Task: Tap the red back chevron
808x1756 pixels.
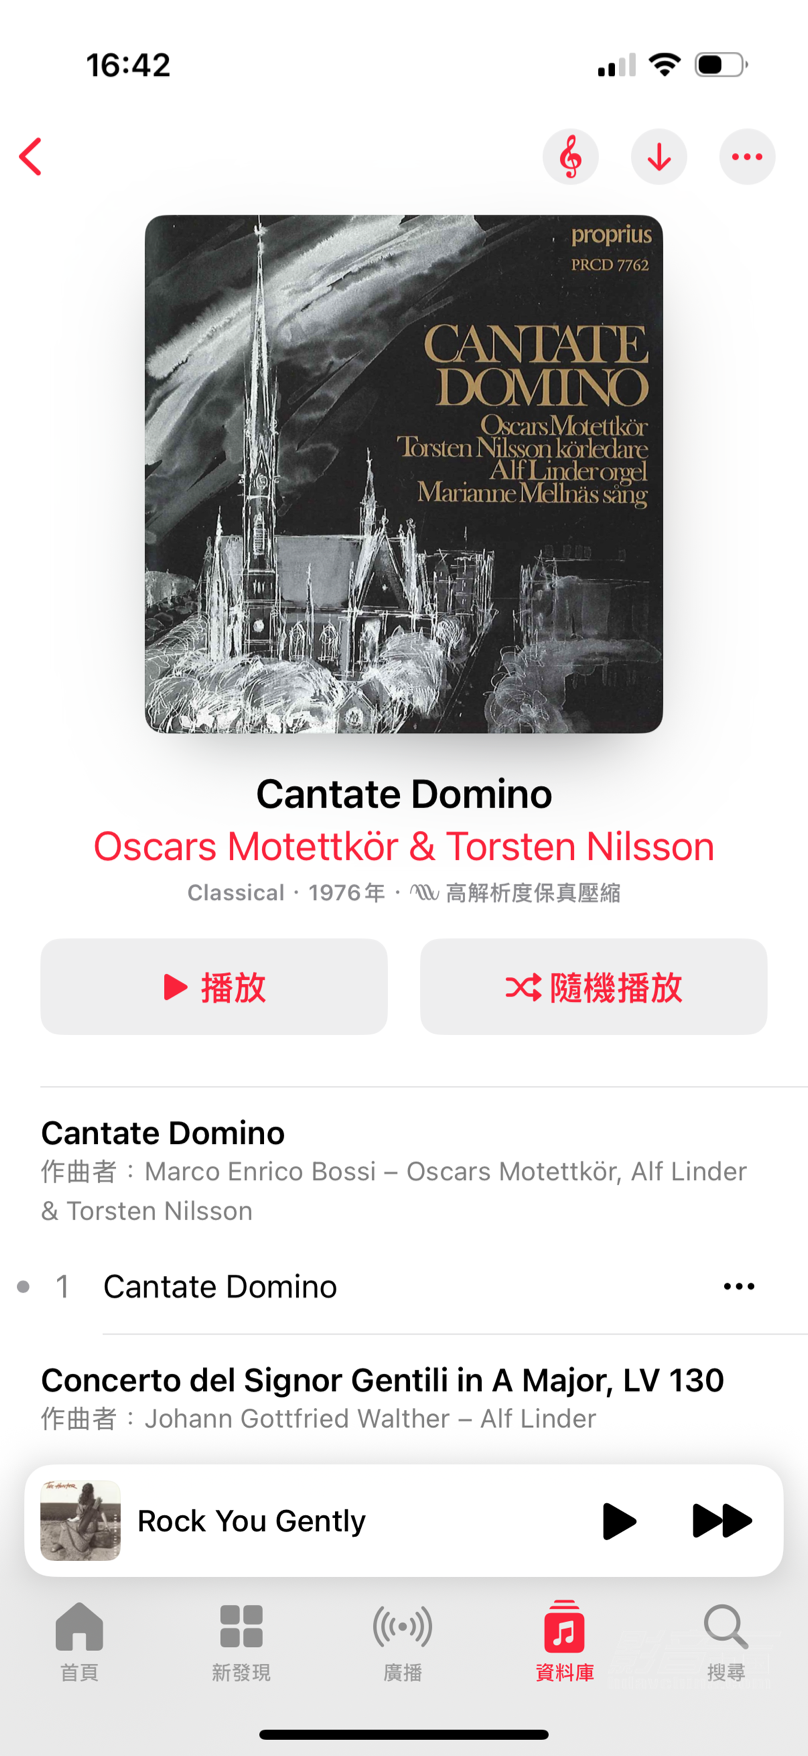Action: click(31, 157)
